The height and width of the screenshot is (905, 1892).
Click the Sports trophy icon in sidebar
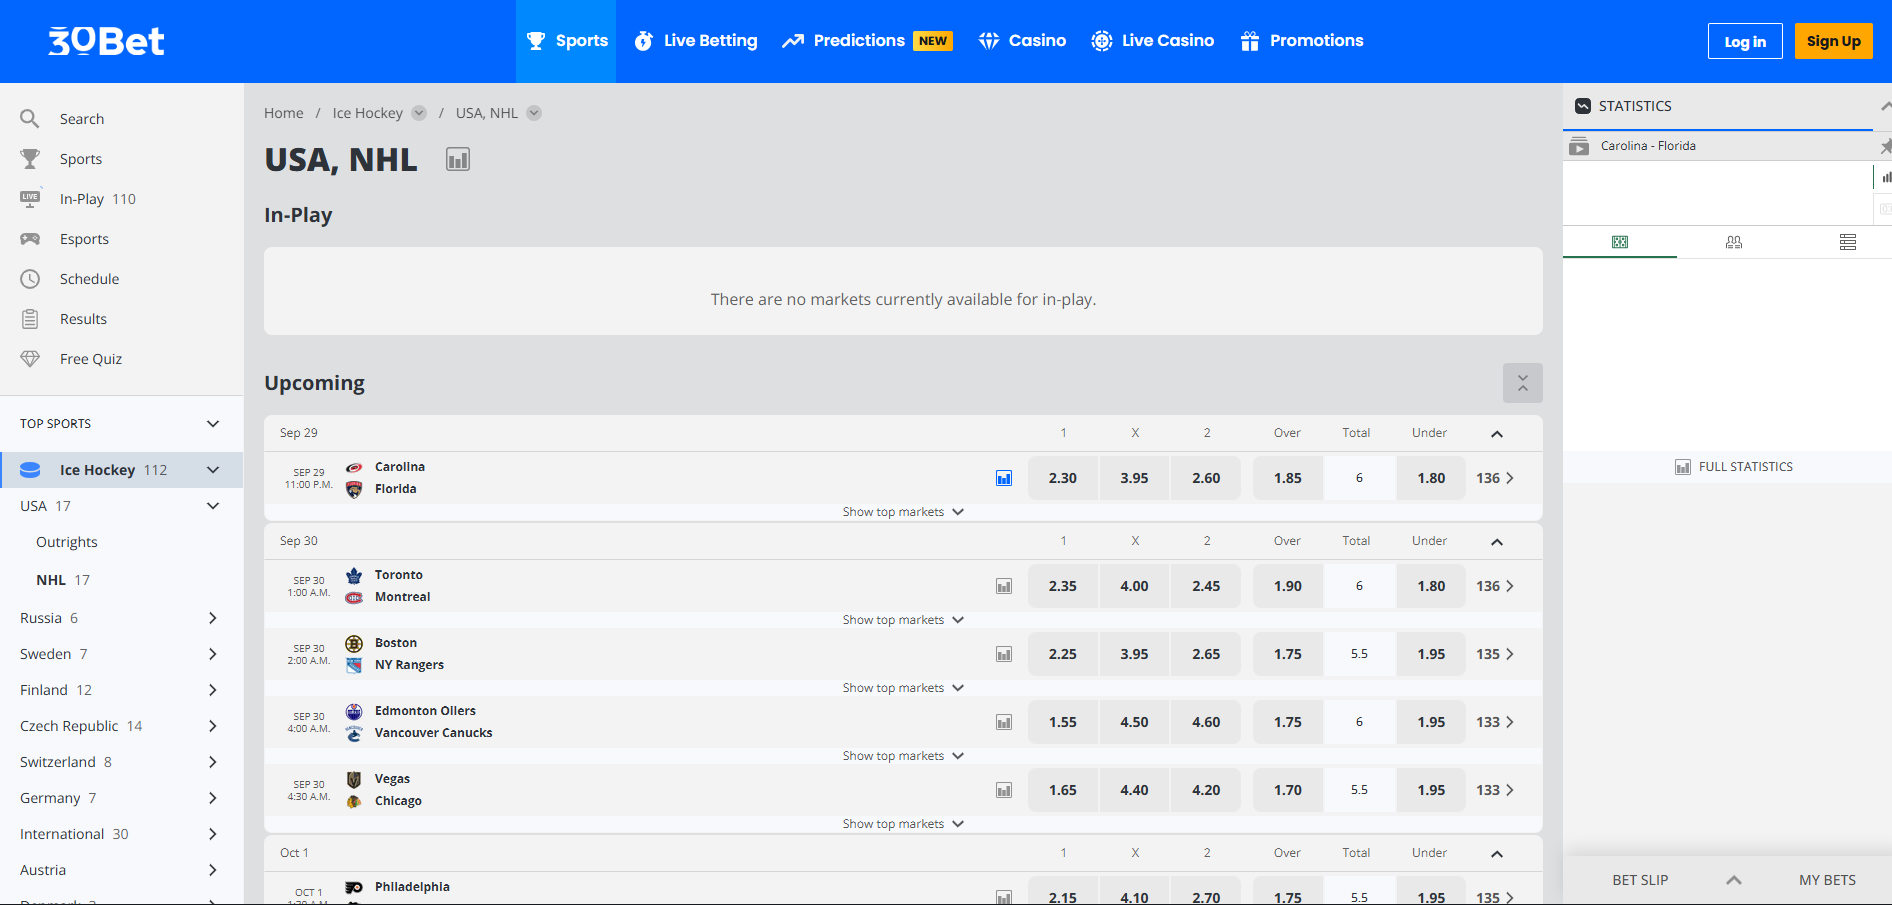point(30,159)
